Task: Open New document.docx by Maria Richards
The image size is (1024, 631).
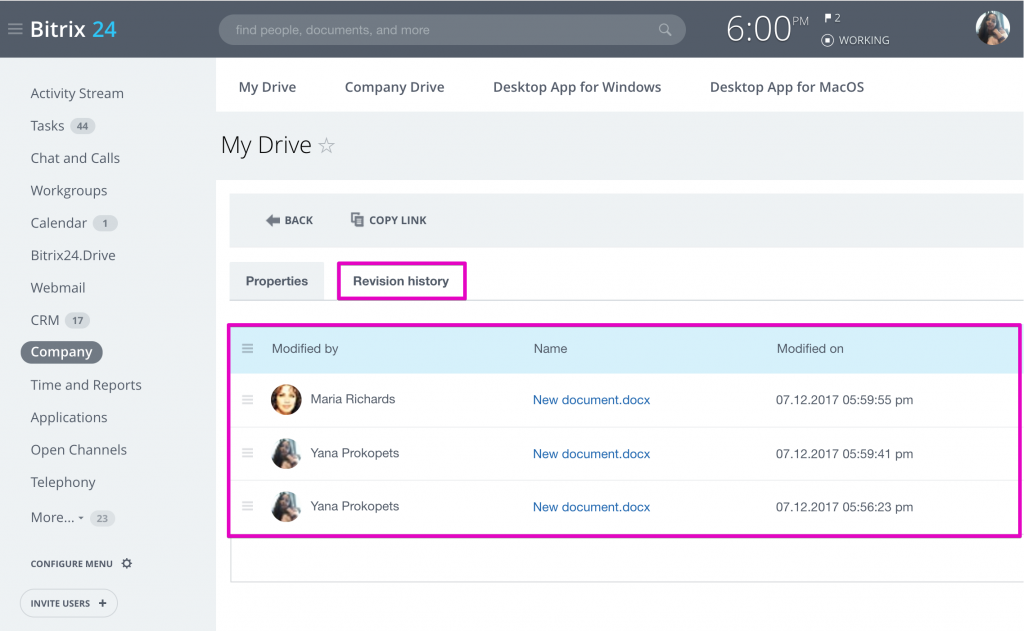Action: [x=591, y=400]
